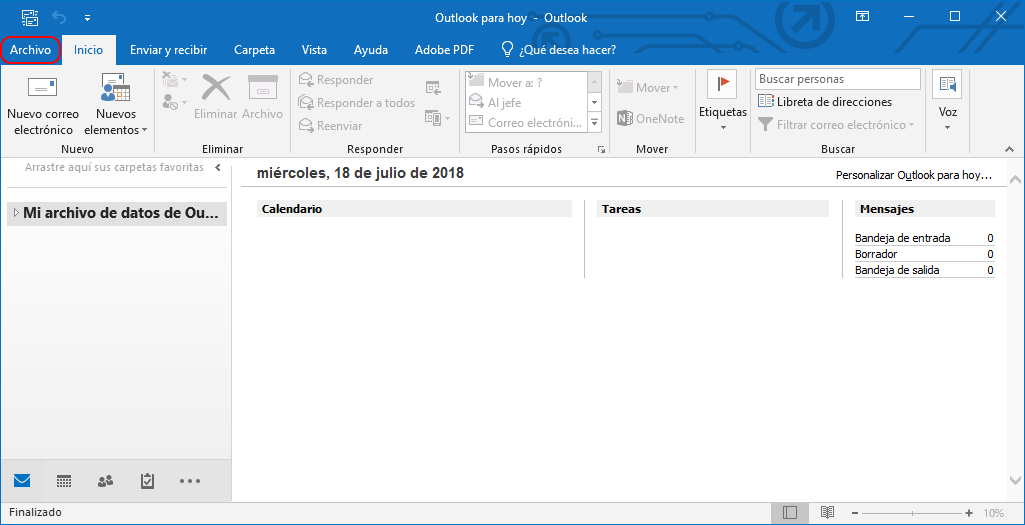Select the Inicio ribbon tab
This screenshot has width=1025, height=525.
[88, 50]
